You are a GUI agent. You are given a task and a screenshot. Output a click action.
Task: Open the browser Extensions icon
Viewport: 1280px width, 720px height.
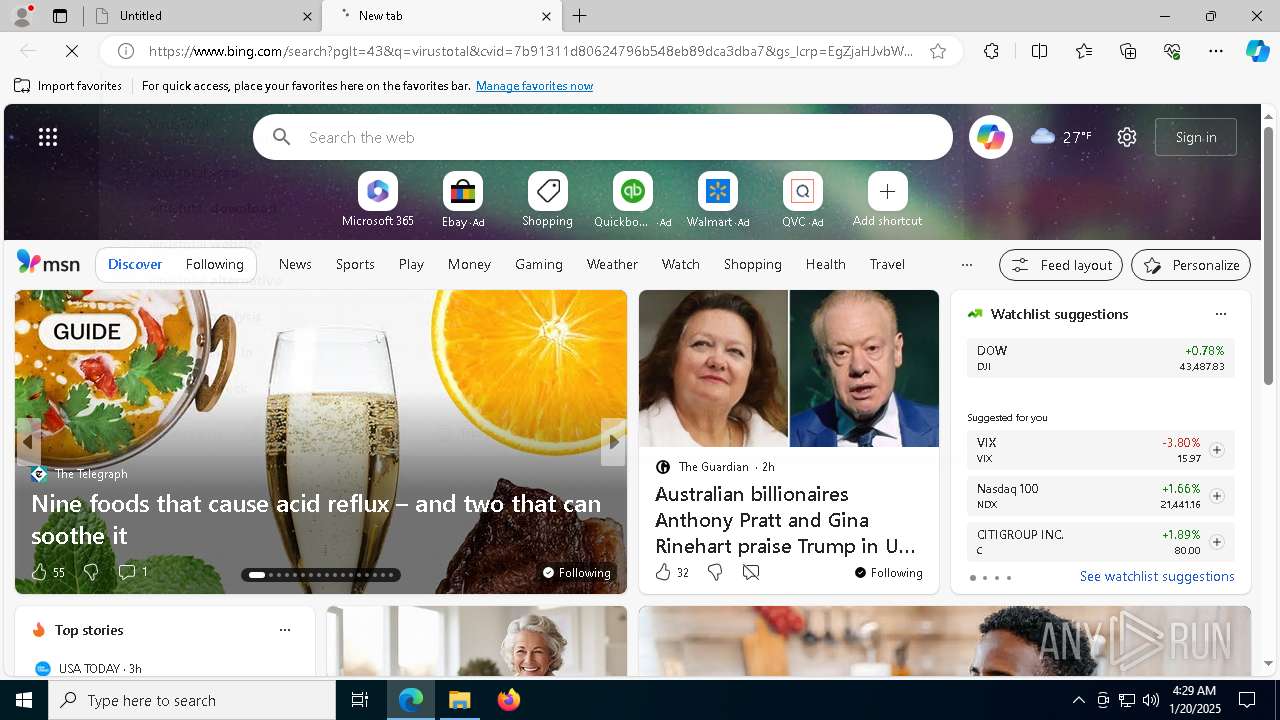point(991,51)
